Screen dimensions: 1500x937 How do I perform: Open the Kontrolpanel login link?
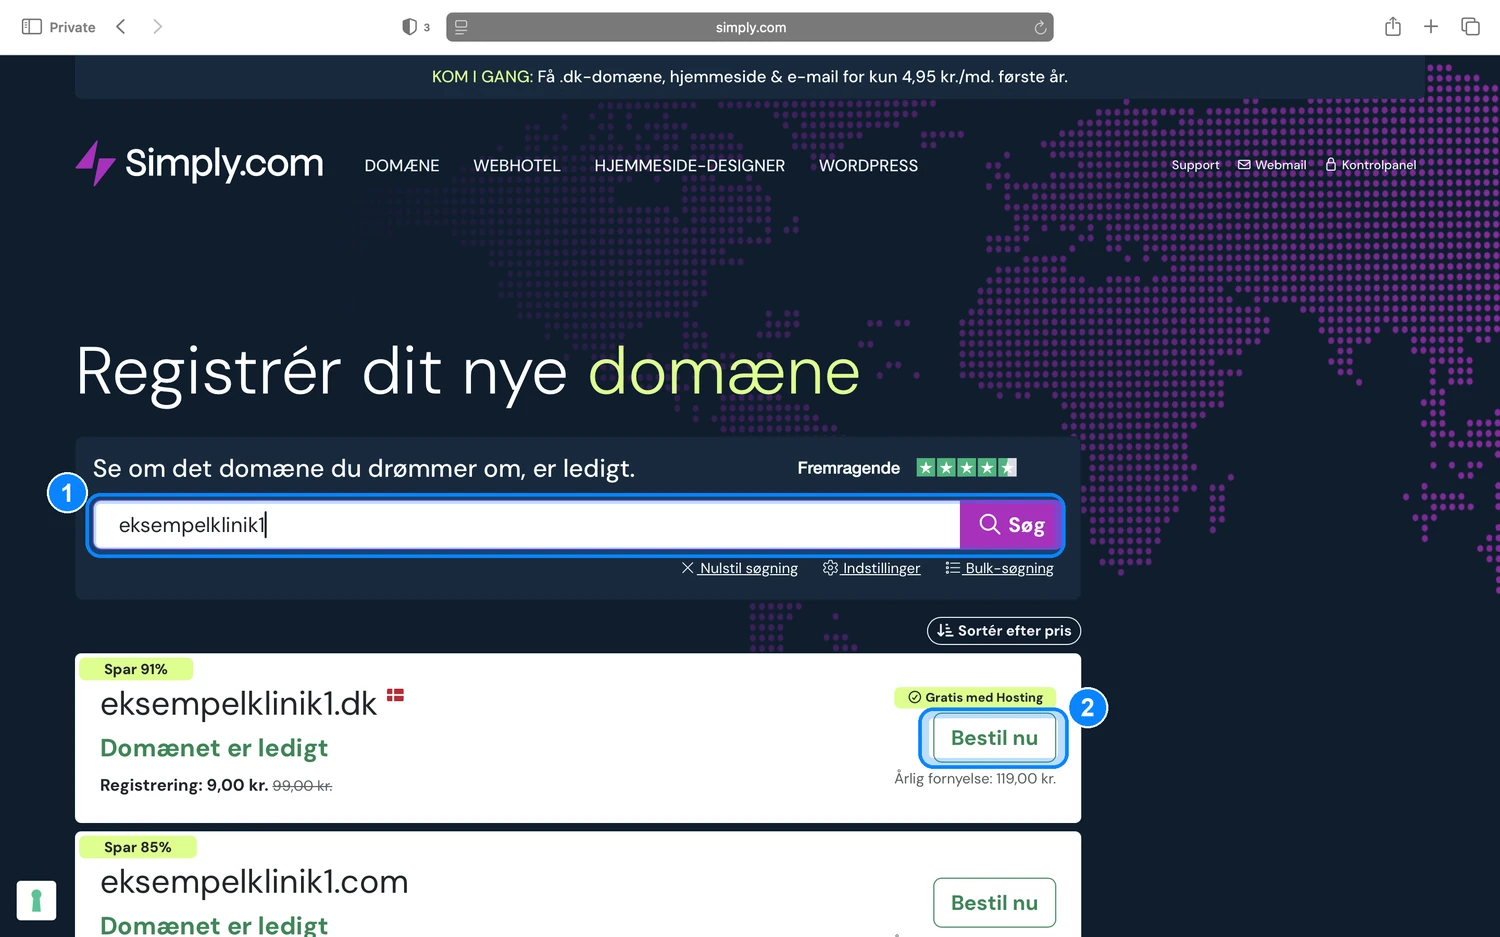pos(1371,165)
